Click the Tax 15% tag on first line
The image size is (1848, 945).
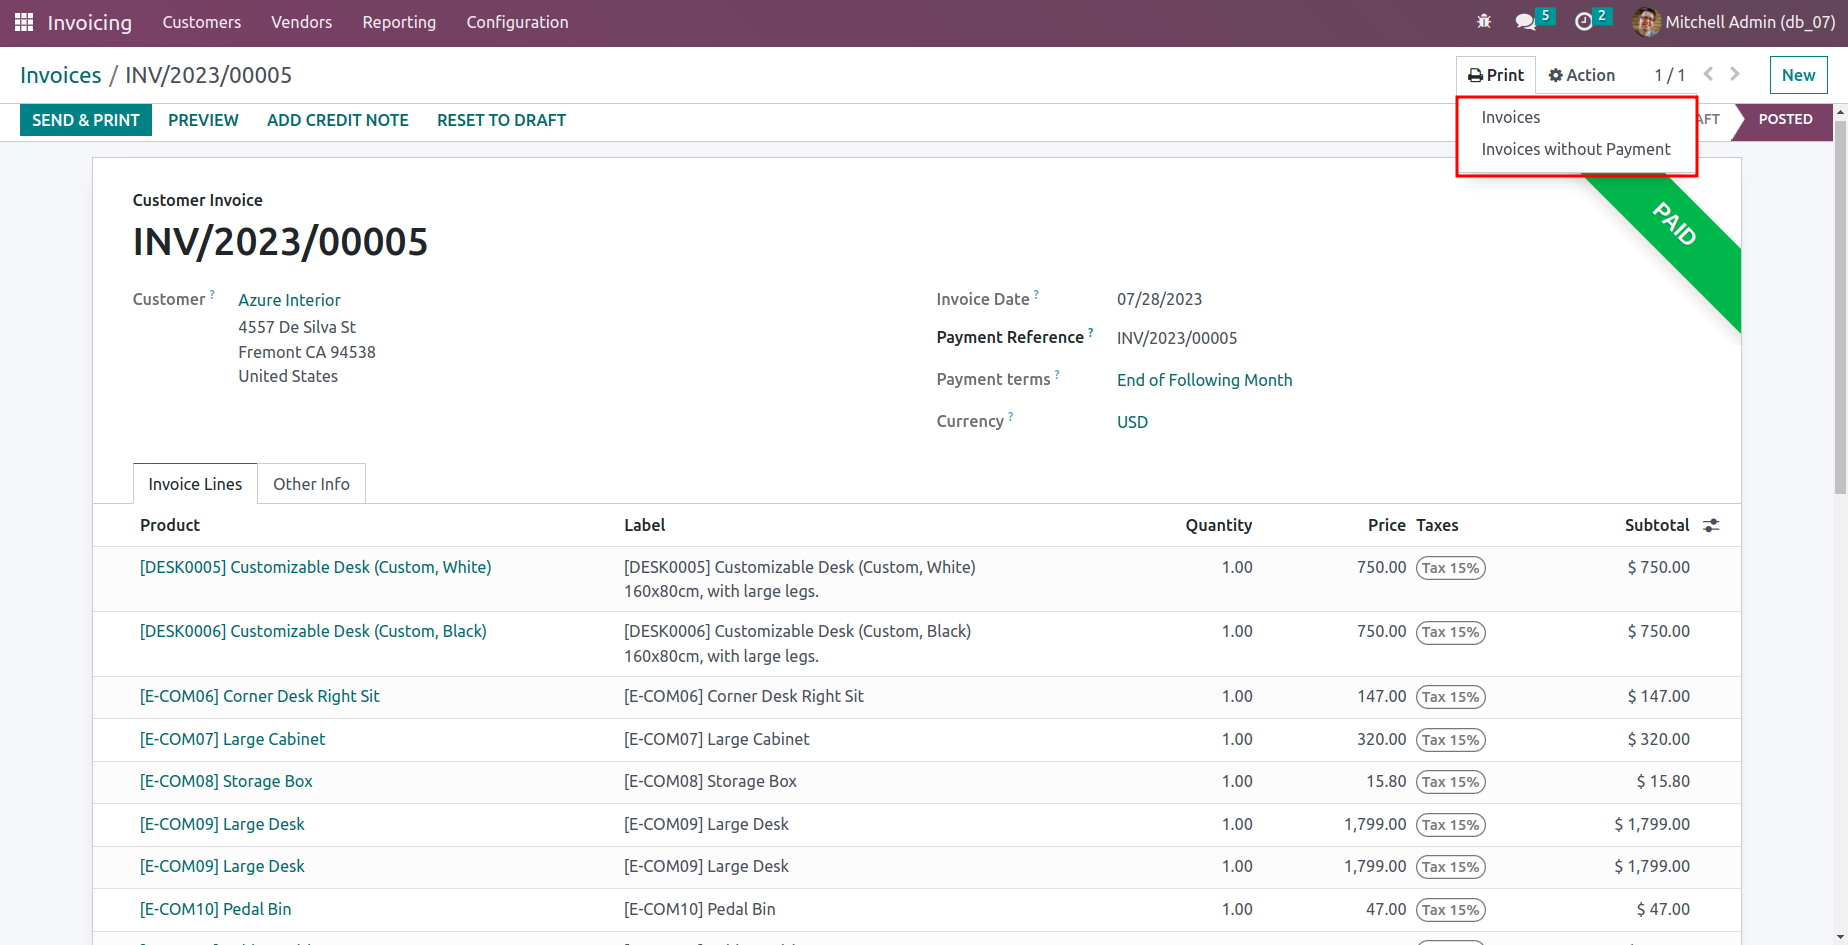tap(1450, 568)
